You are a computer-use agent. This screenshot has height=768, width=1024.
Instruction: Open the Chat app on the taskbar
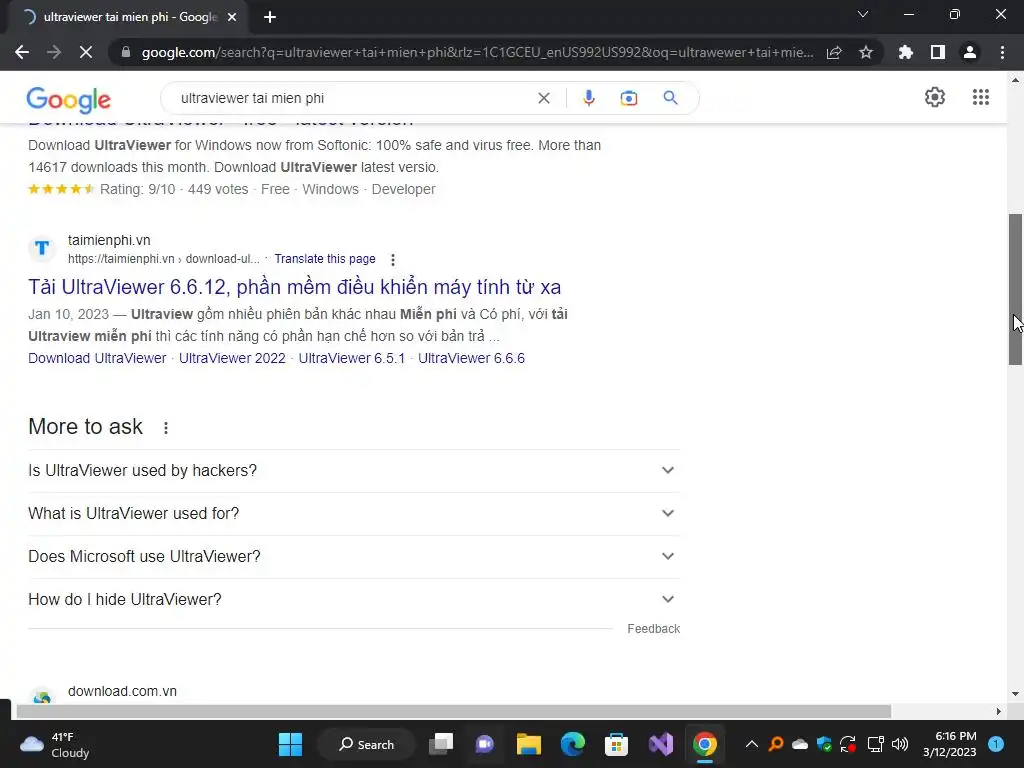pyautogui.click(x=485, y=744)
